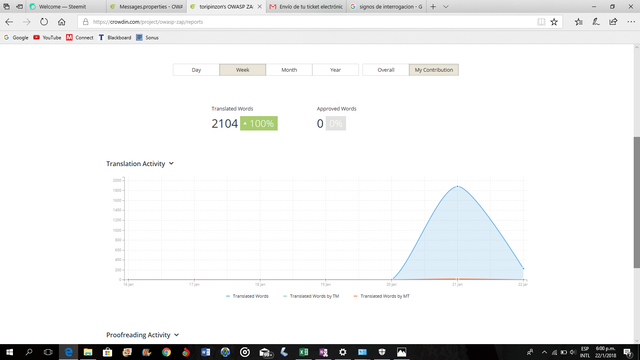Show My Contribution report
The width and height of the screenshot is (640, 360).
pyautogui.click(x=434, y=70)
